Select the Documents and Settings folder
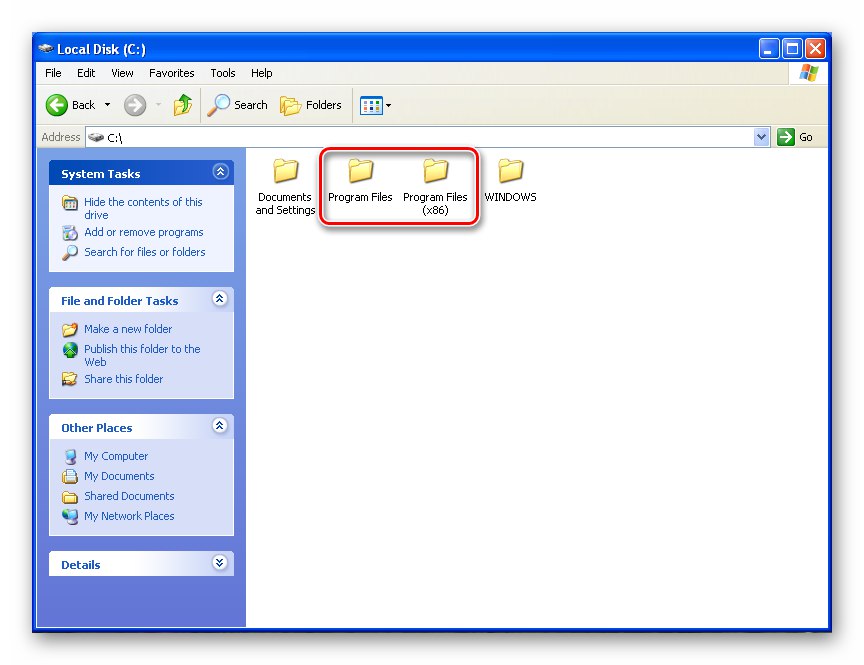This screenshot has height=665, width=864. [x=285, y=186]
